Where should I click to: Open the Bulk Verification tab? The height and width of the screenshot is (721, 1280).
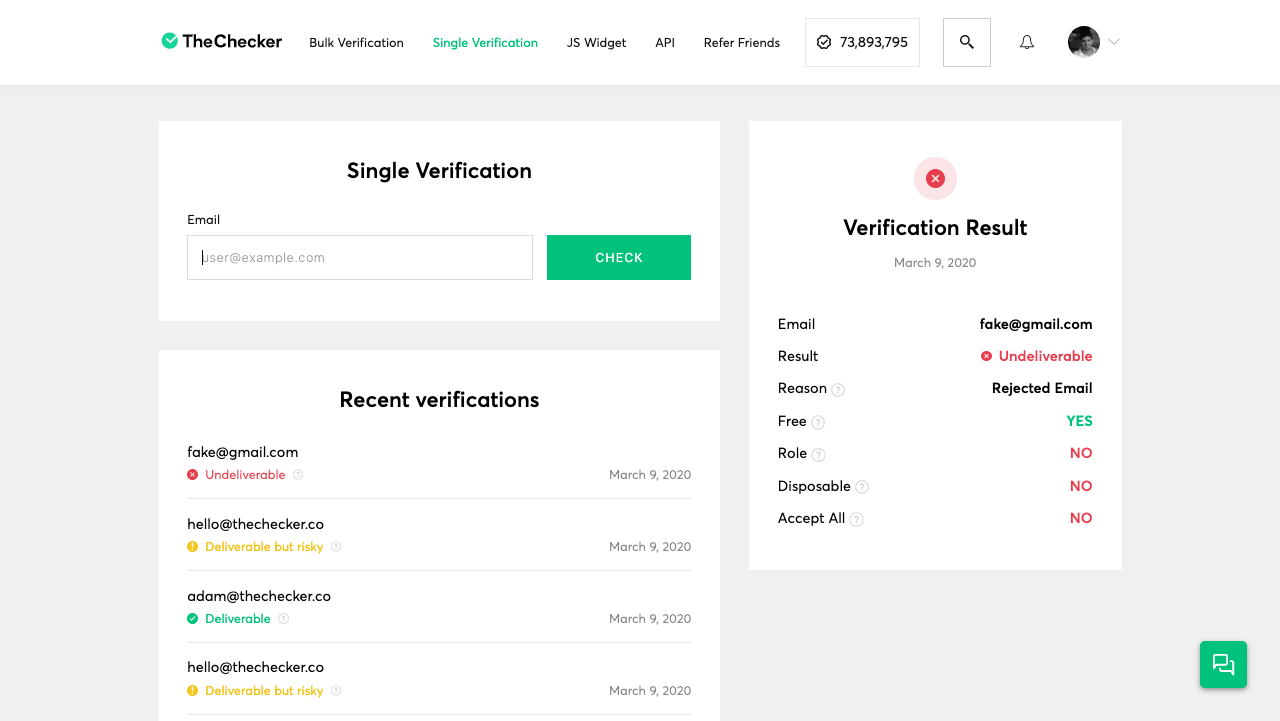coord(356,43)
